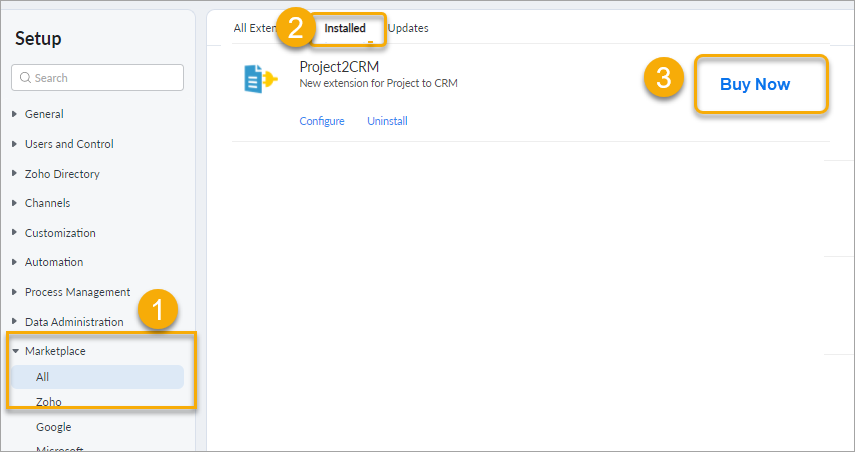
Task: Focus the Setup search field
Action: tap(98, 77)
